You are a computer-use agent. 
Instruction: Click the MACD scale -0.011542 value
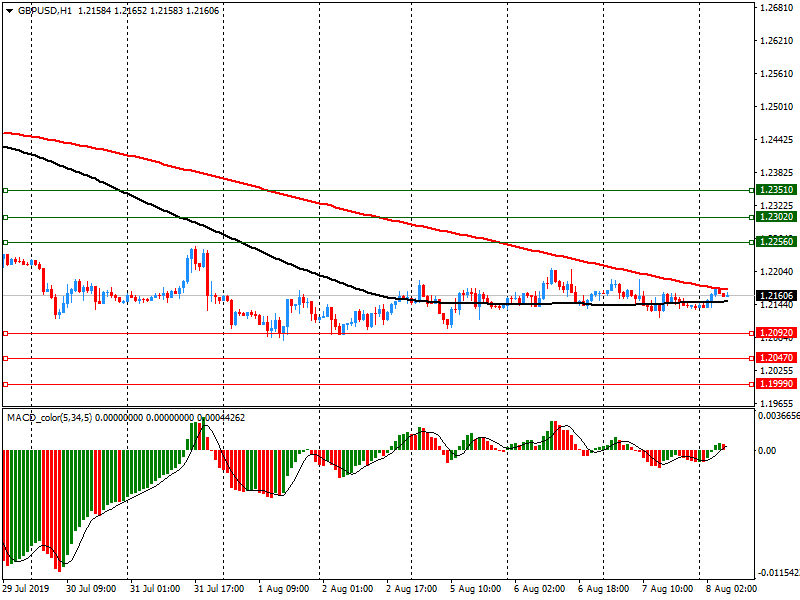(779, 573)
